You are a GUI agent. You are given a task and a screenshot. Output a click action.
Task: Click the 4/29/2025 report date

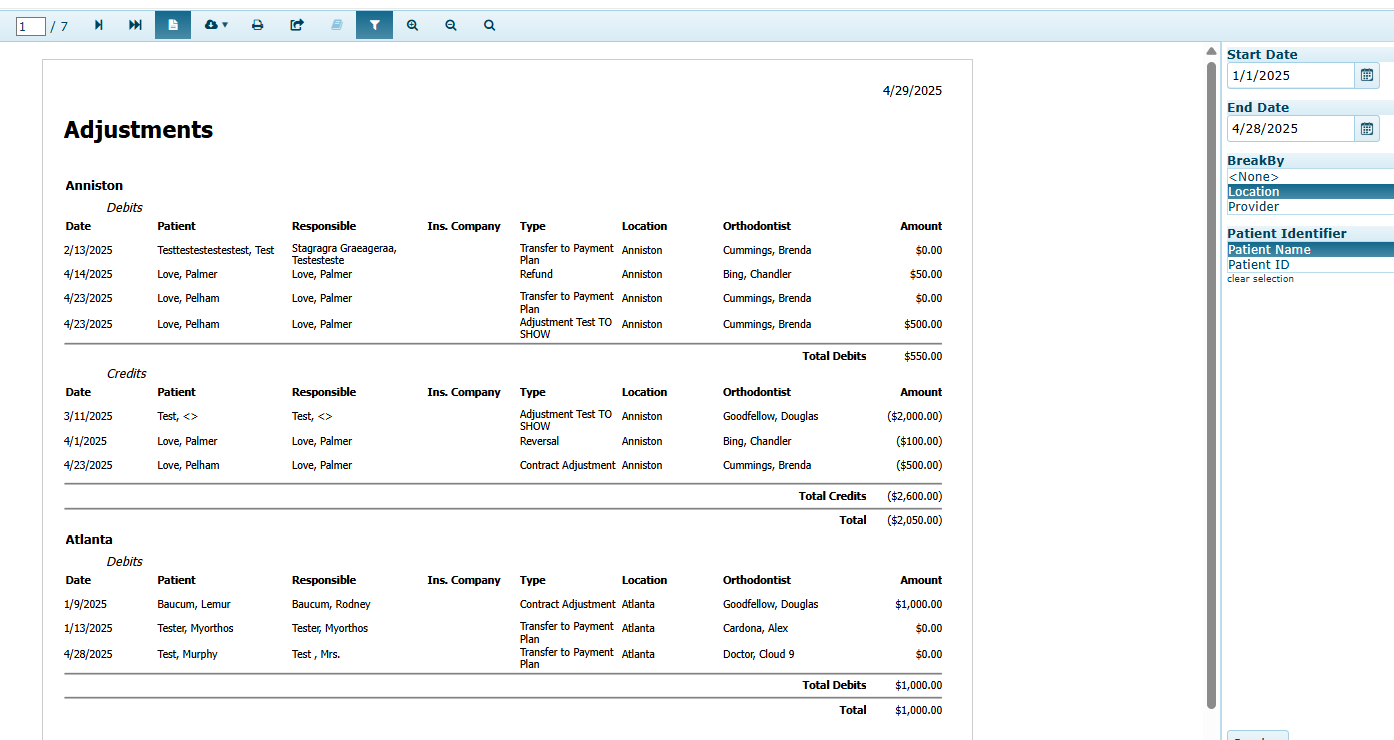coord(912,91)
